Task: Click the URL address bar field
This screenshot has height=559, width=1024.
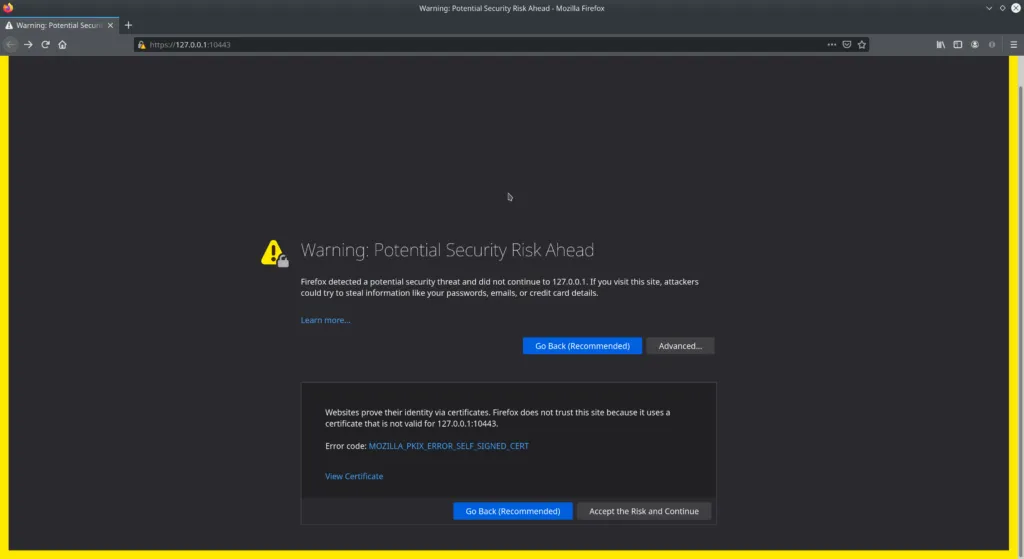Action: pos(480,45)
